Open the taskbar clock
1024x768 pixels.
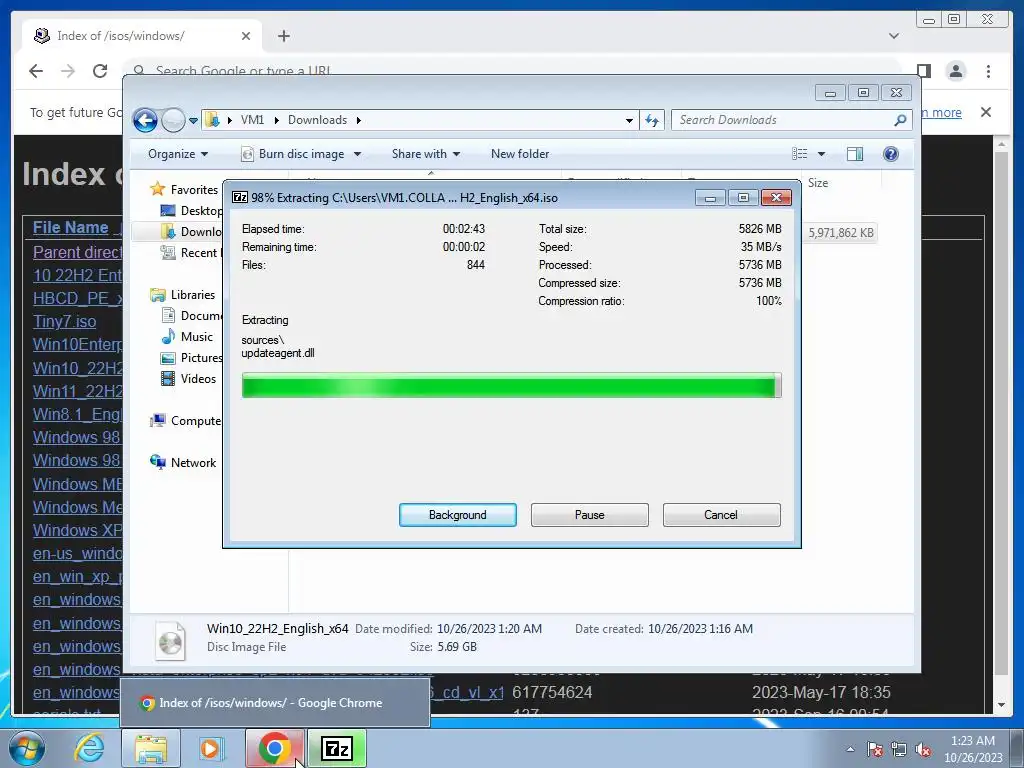pos(973,749)
